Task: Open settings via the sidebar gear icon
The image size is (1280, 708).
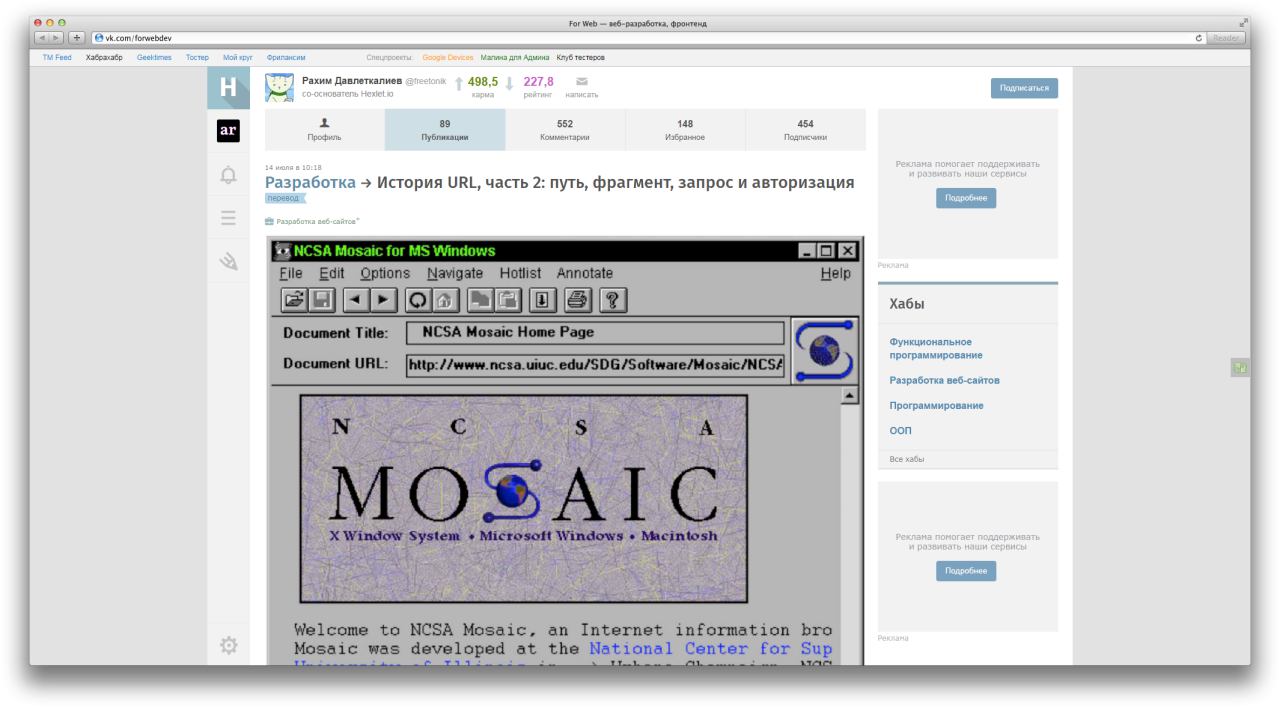Action: [x=228, y=646]
